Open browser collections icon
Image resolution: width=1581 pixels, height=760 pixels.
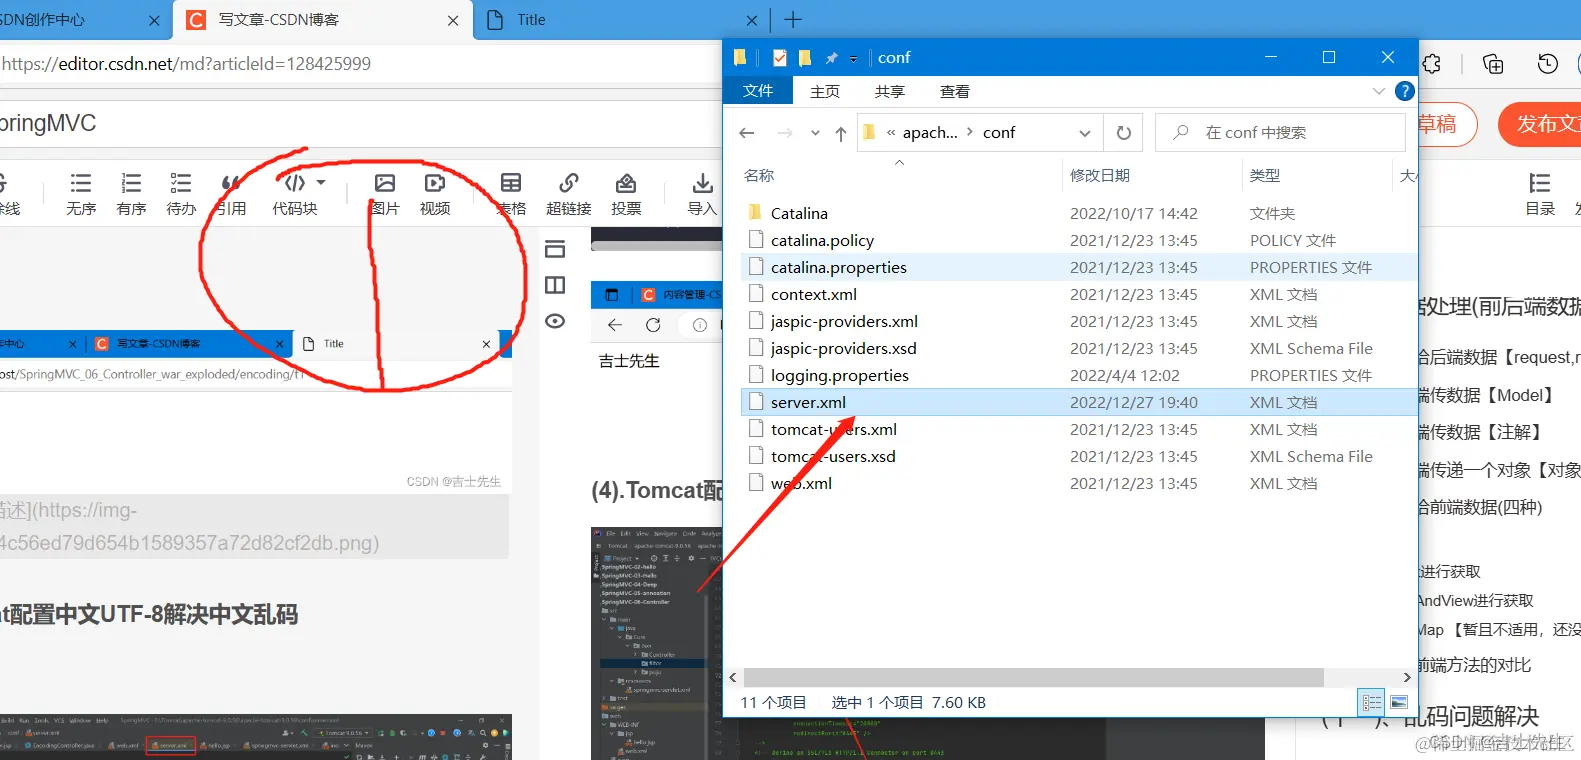[x=1493, y=63]
